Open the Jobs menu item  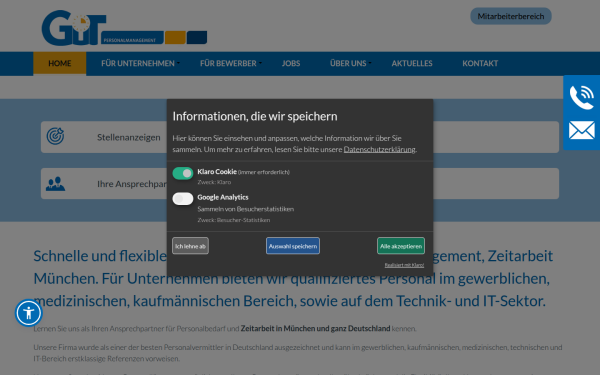(291, 64)
